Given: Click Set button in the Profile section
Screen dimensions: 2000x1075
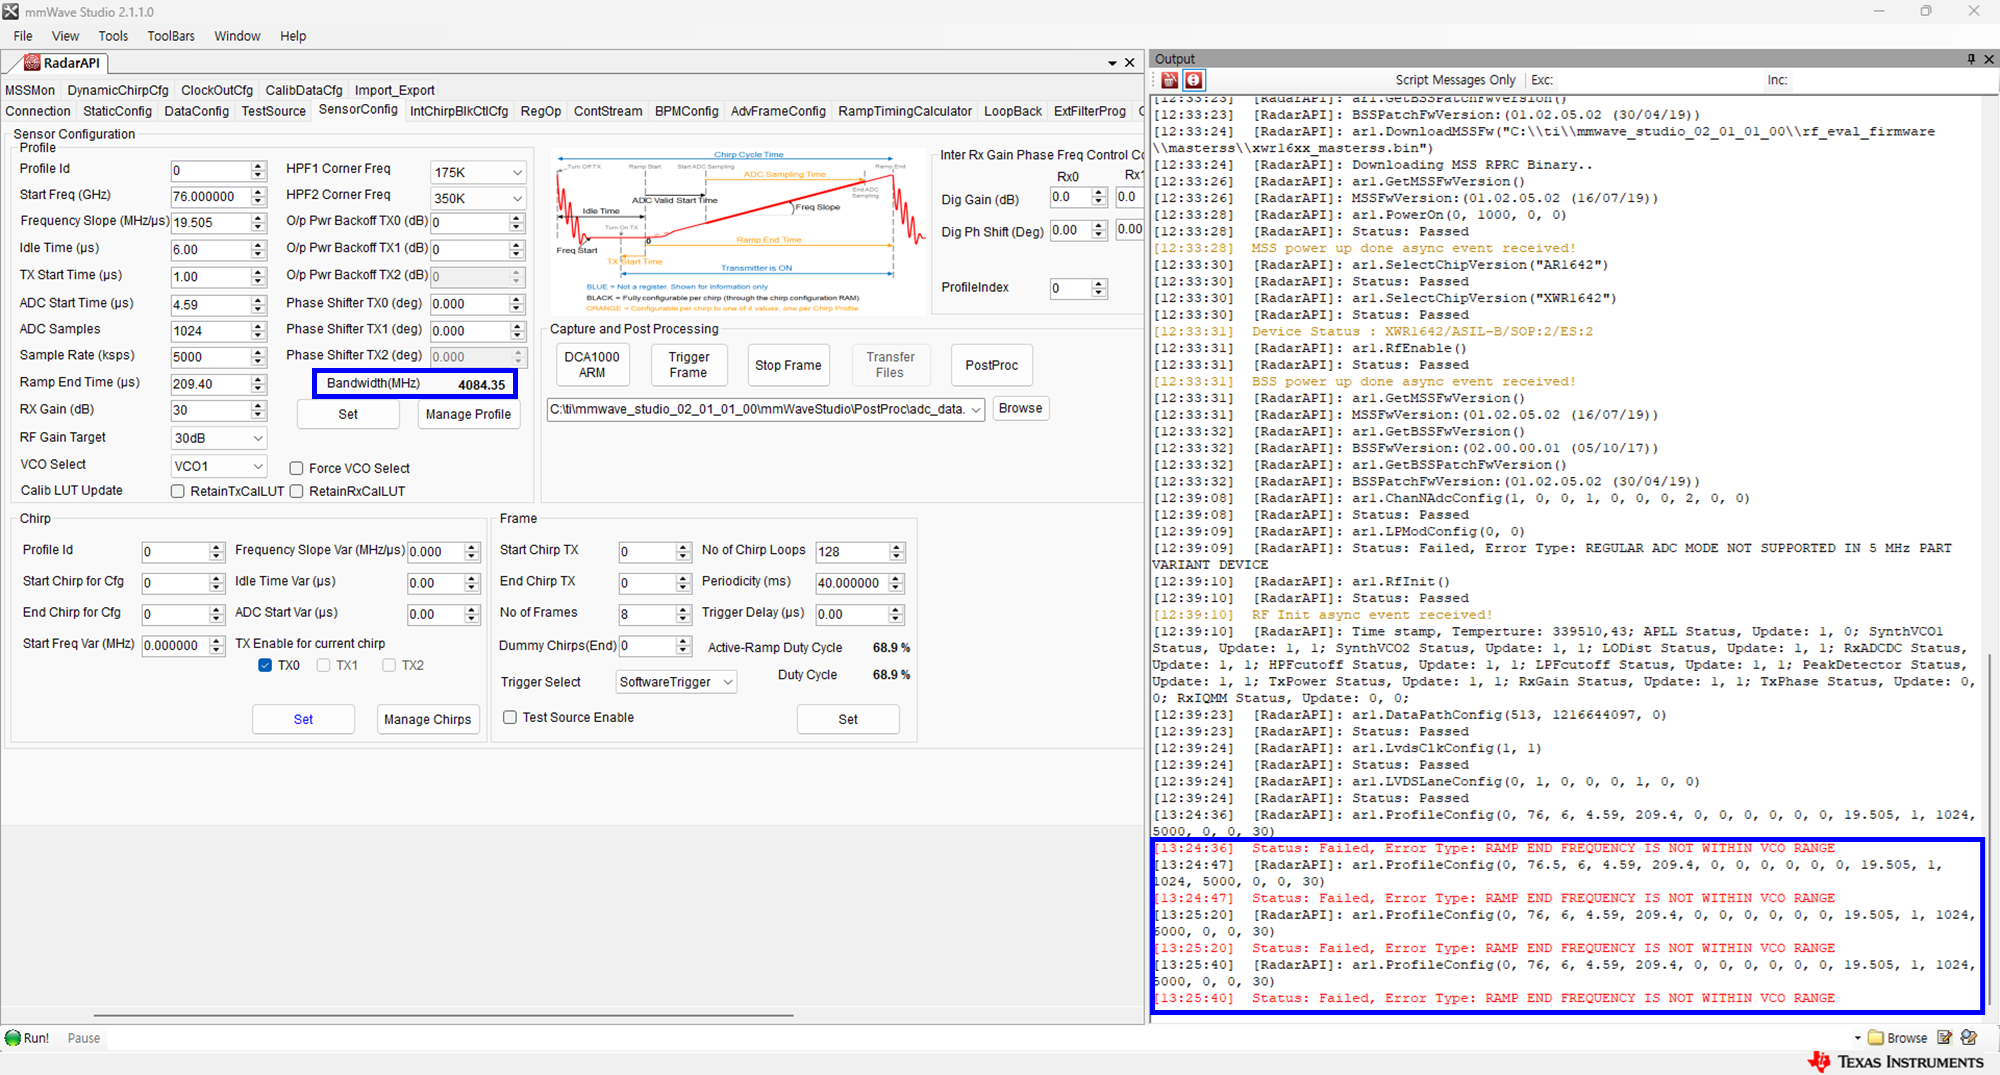Looking at the screenshot, I should coord(348,414).
